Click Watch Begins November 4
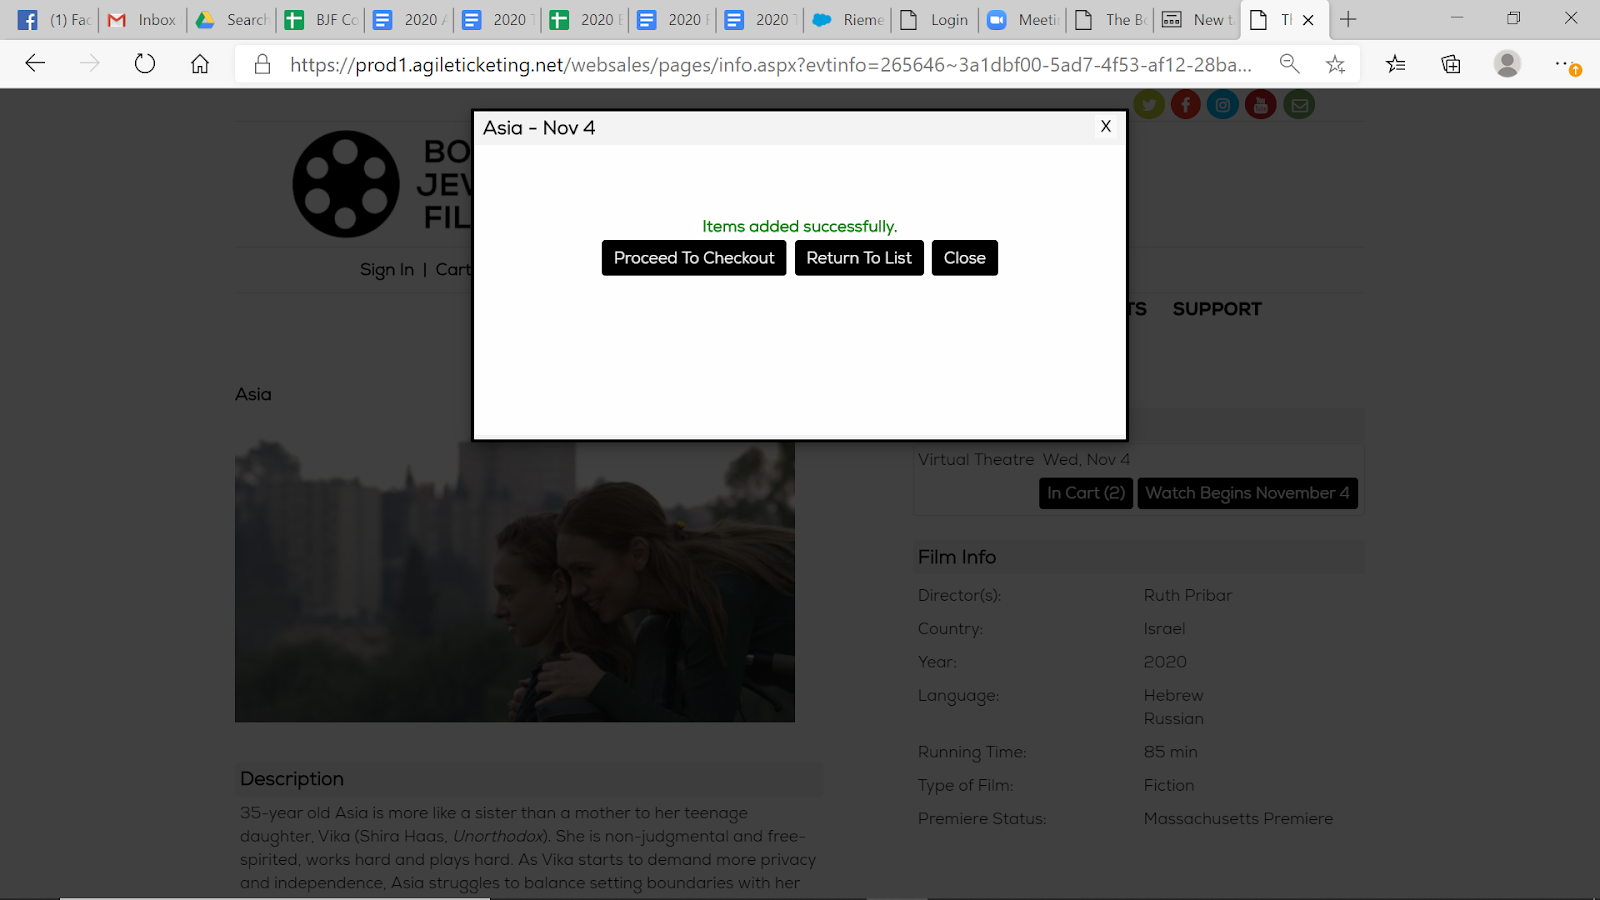This screenshot has width=1600, height=900. pos(1247,493)
